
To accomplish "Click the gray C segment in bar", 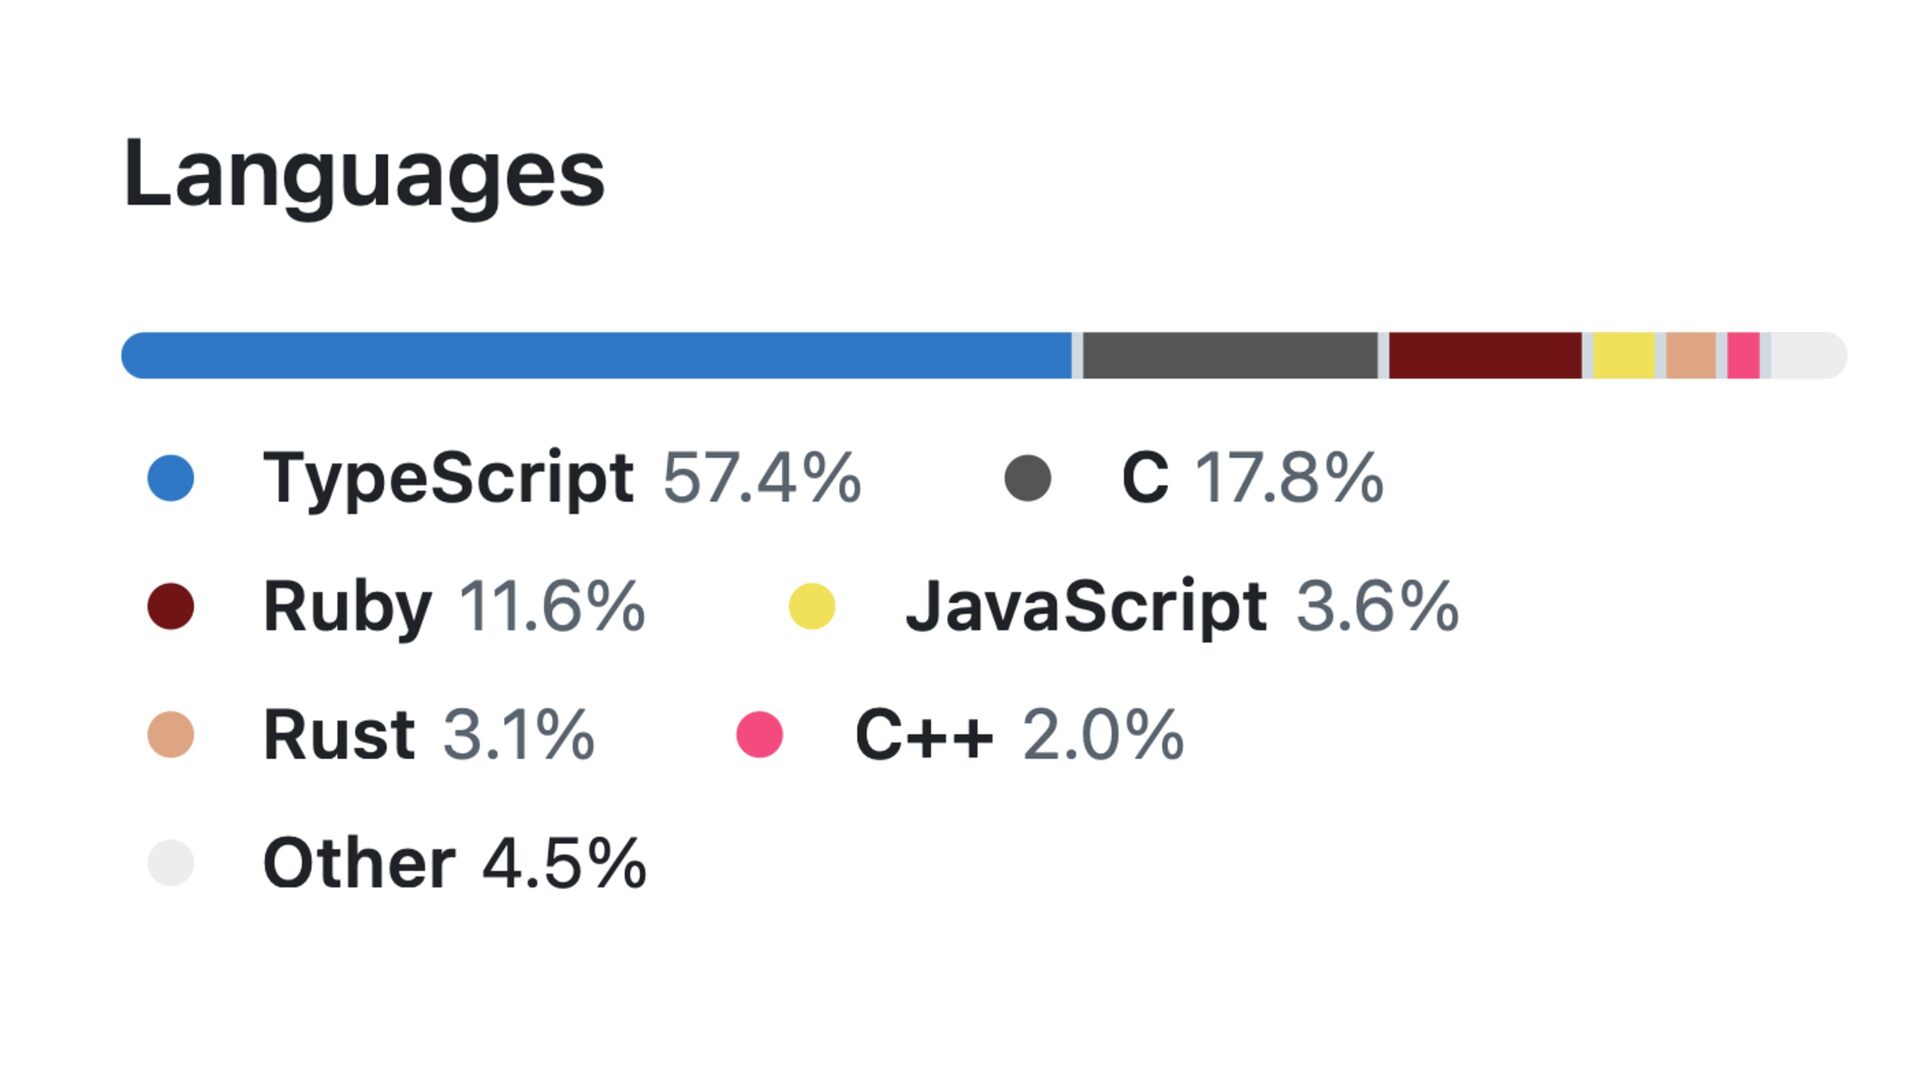I will pos(1230,356).
